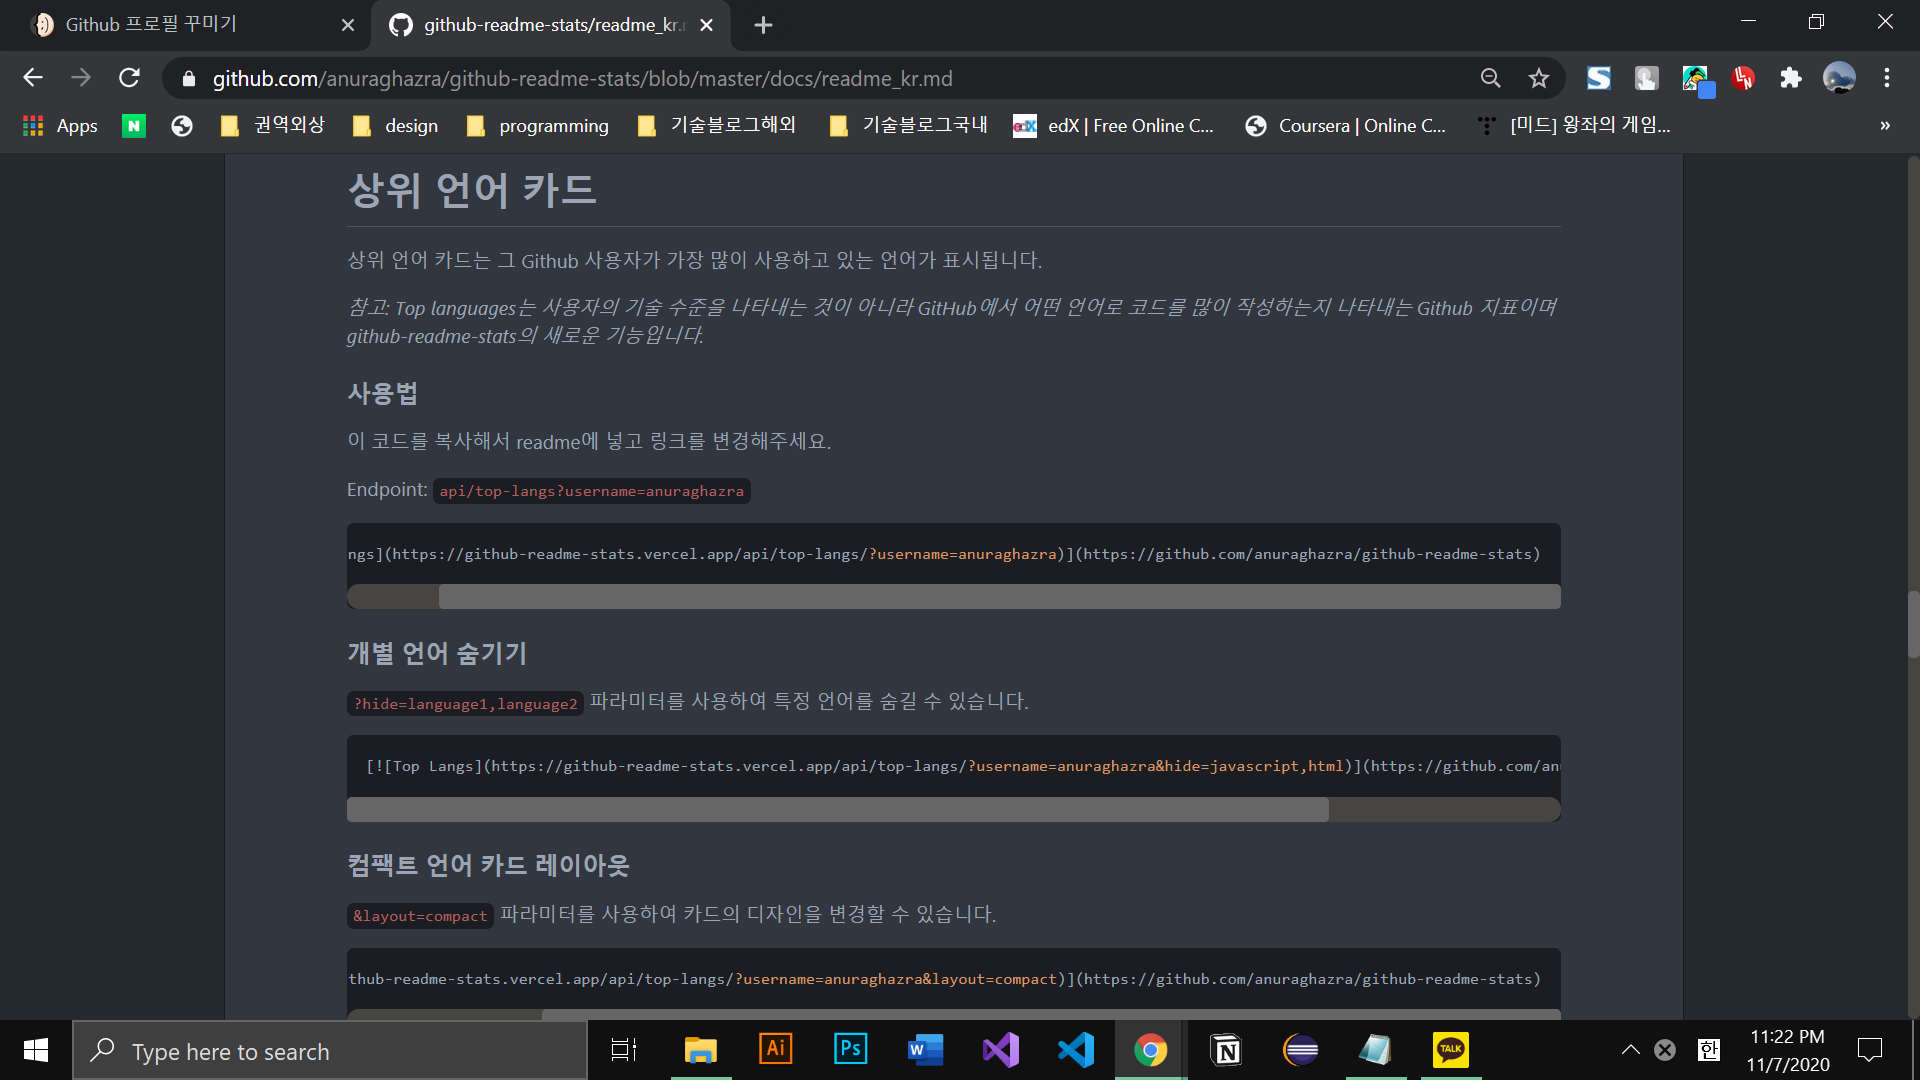Screen dimensions: 1920x1080
Task: Open the Windows Start menu
Action: coord(36,1050)
